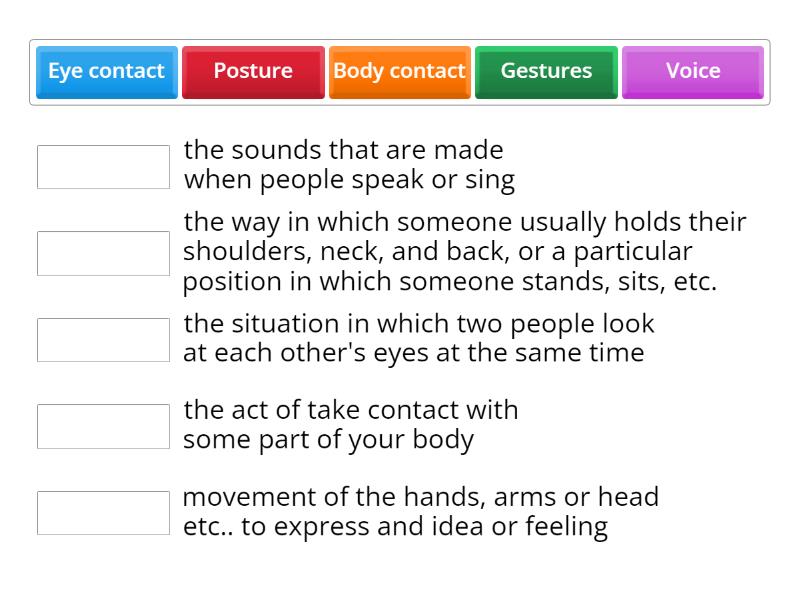Screen dimensions: 800x600
Task: Select the Posture tile
Action: [x=253, y=71]
